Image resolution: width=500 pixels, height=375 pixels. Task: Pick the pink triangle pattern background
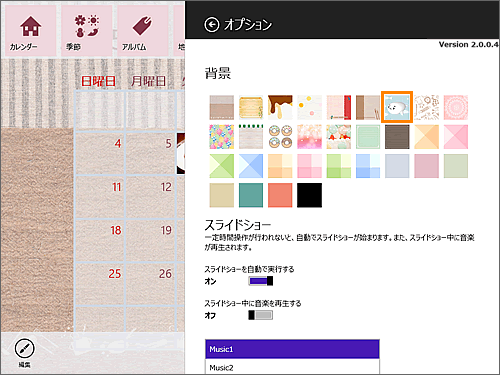456,137
